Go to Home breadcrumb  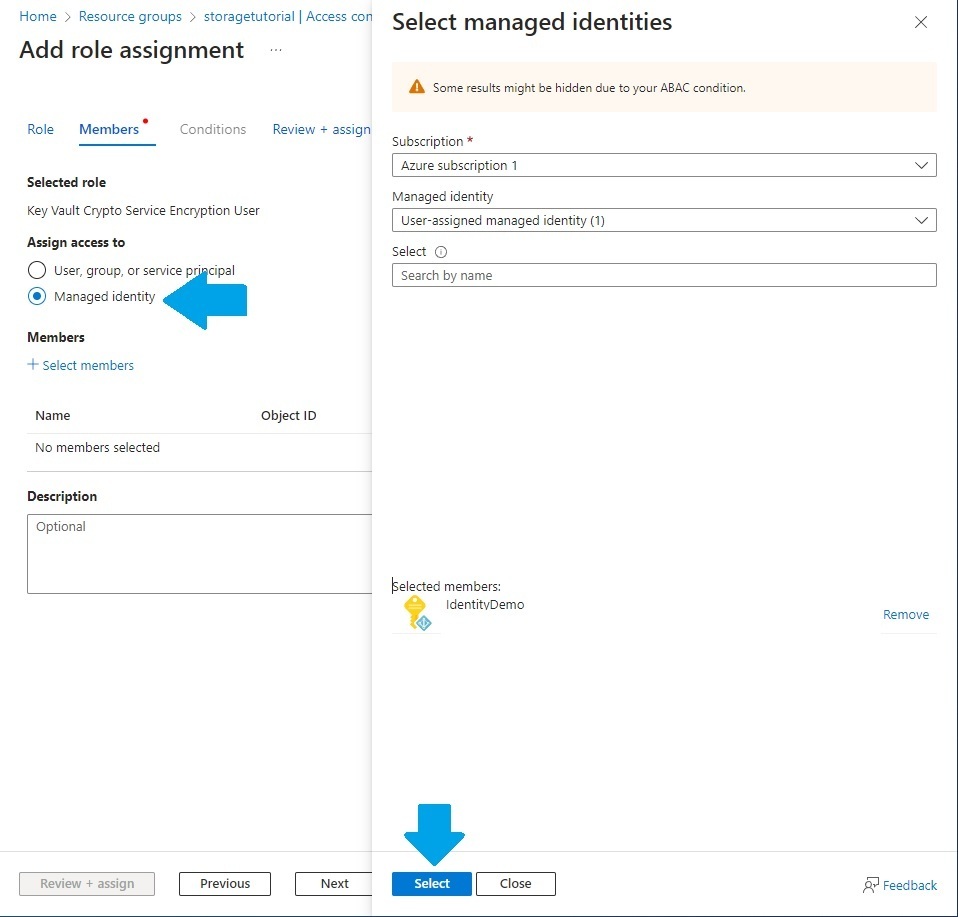[x=38, y=16]
